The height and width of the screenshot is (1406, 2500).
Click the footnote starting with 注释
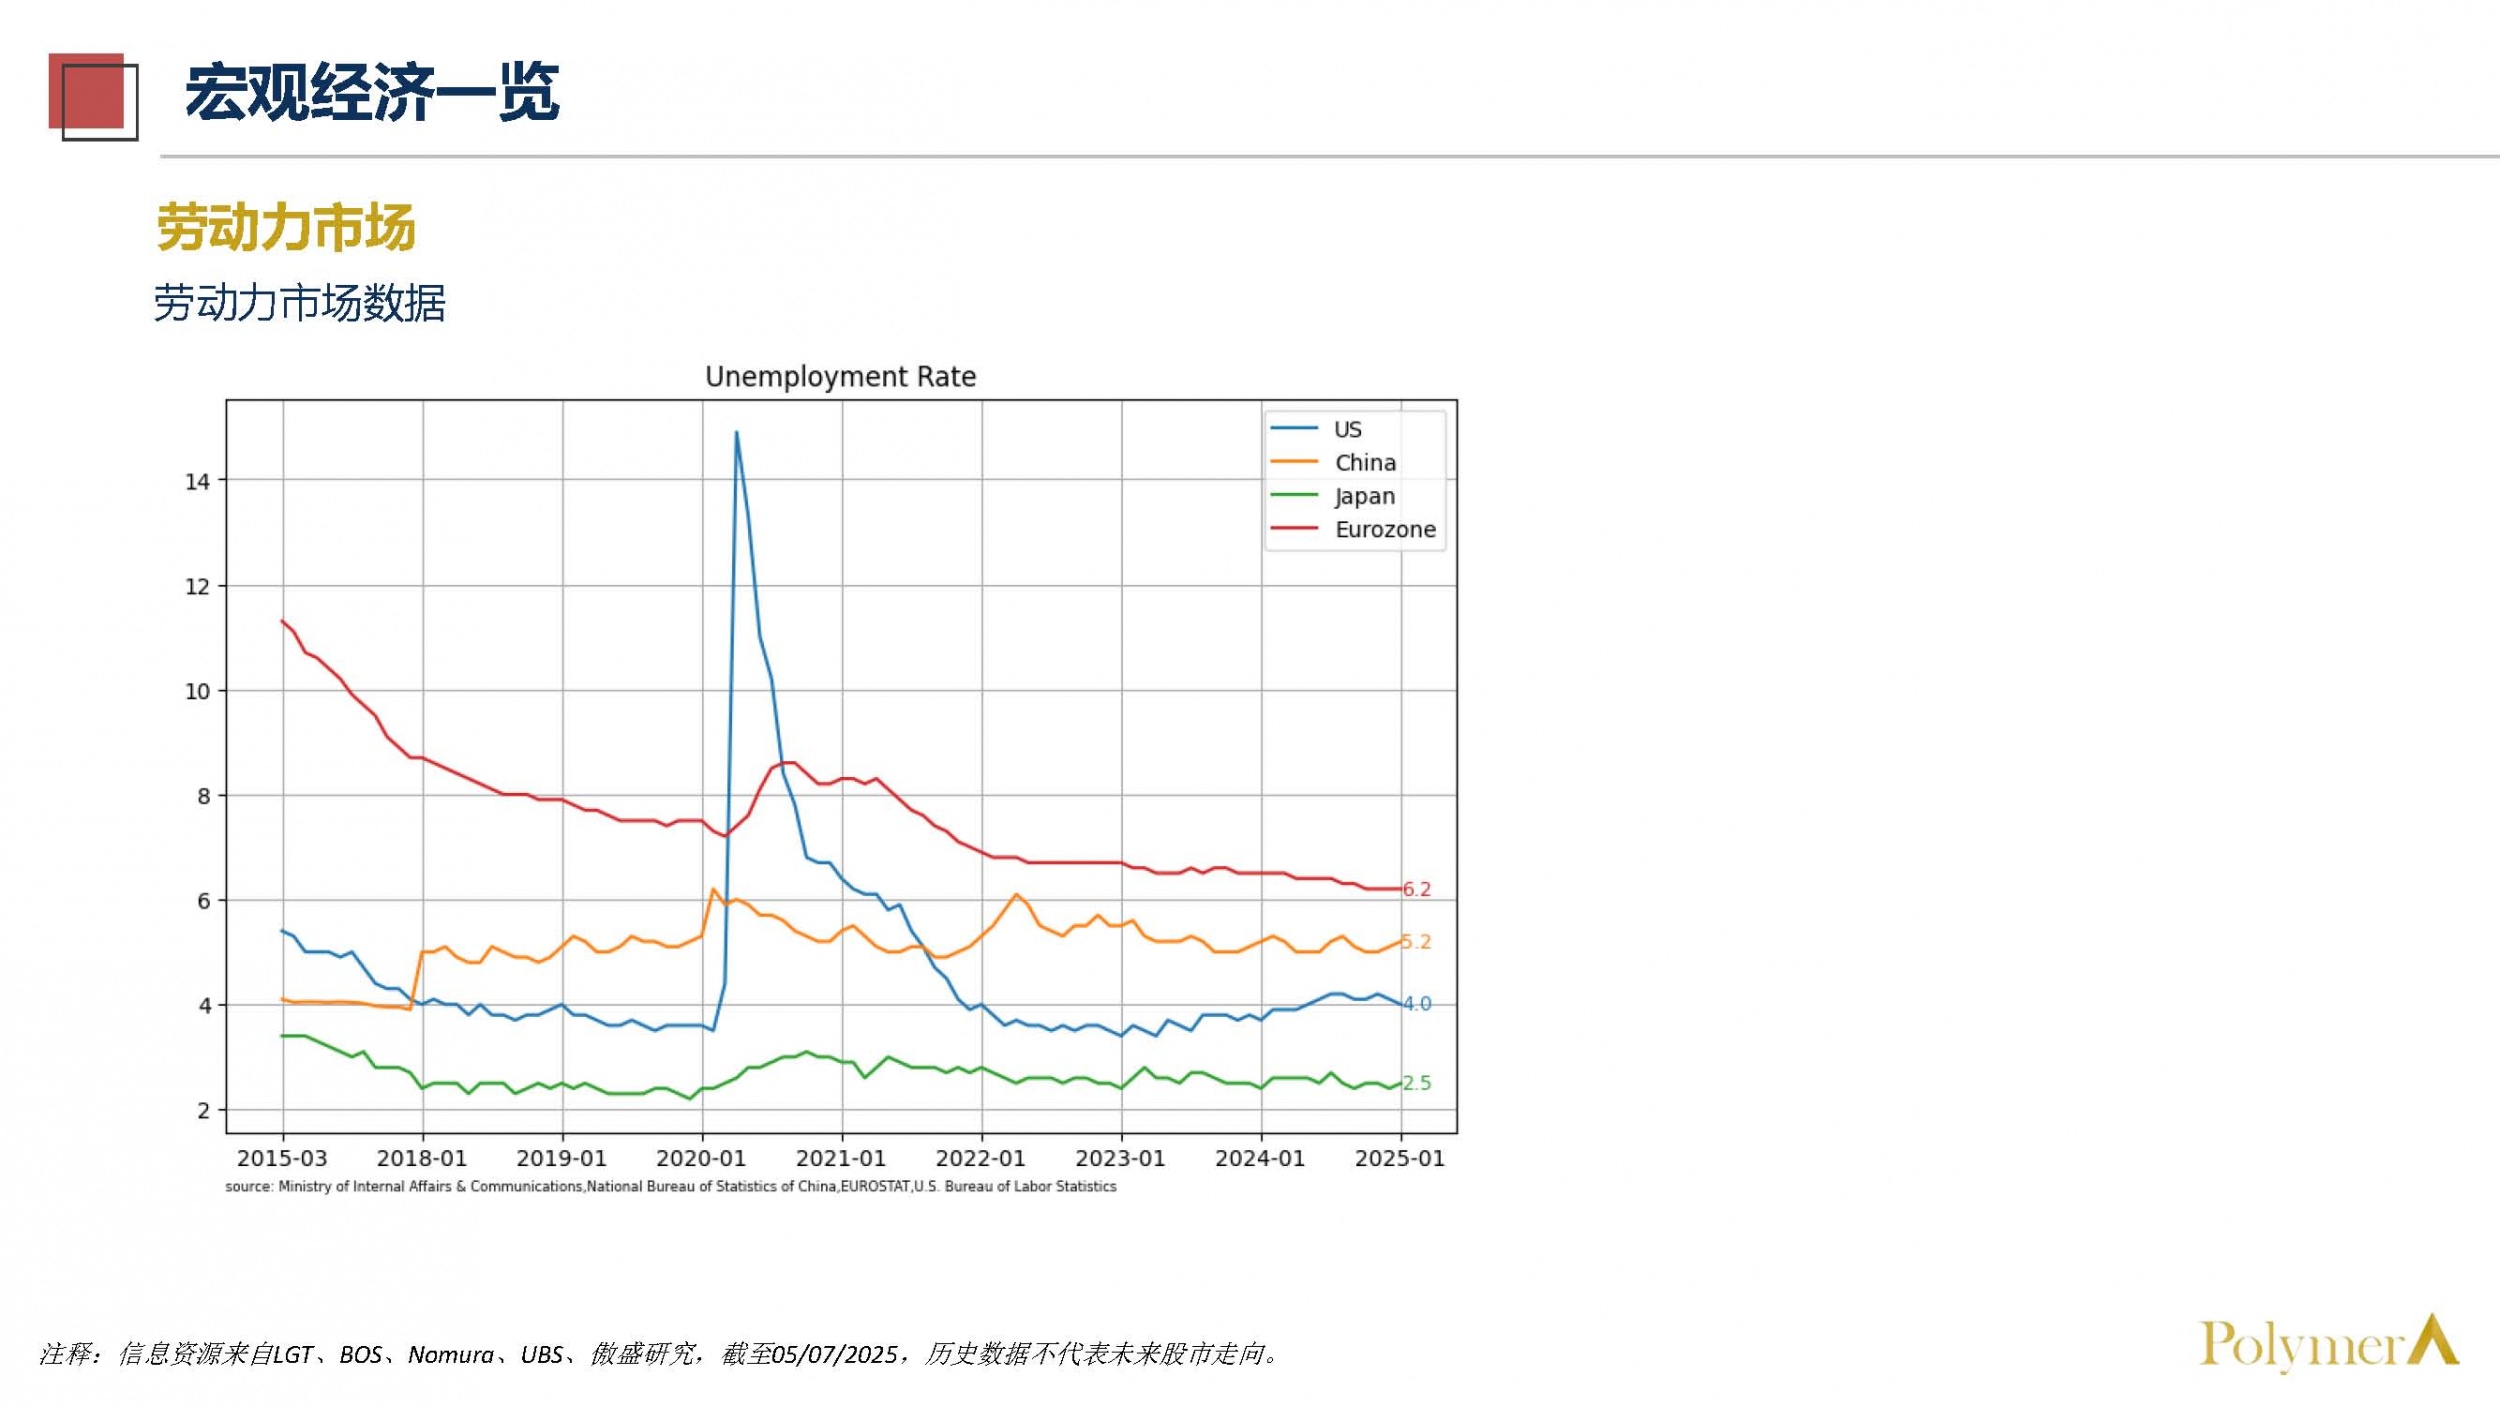pos(660,1354)
